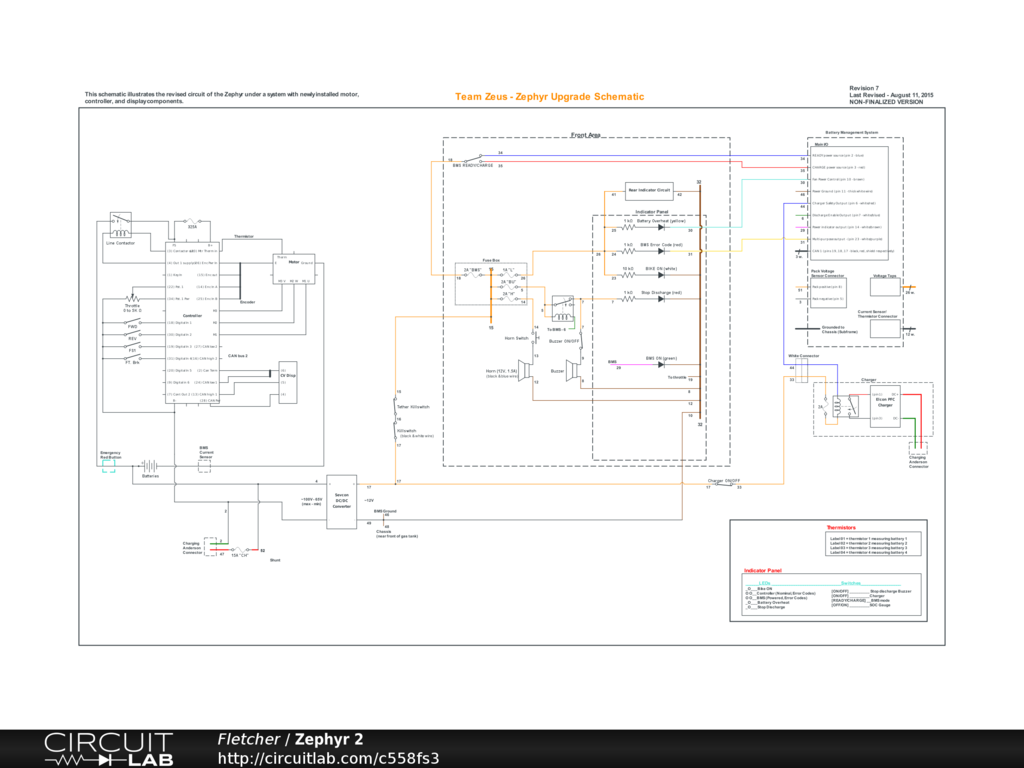The height and width of the screenshot is (768, 1024).
Task: Click the 325A fuse symbol
Action: tap(191, 221)
